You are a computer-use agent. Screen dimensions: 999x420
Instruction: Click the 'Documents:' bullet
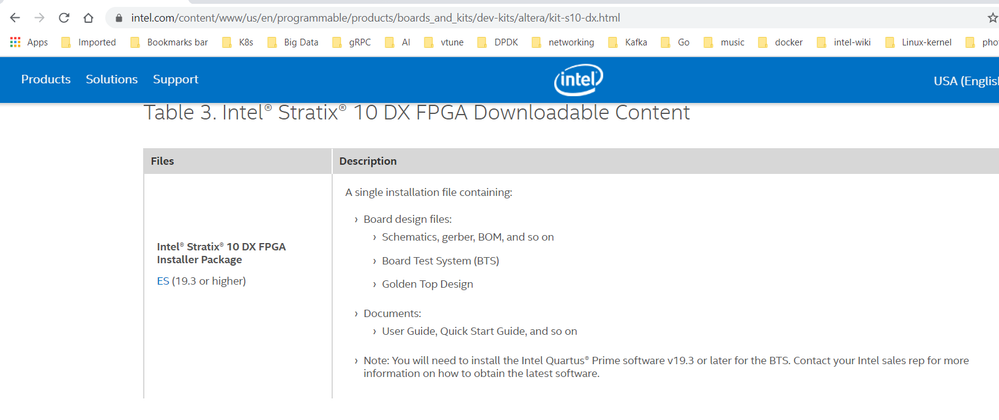(392, 314)
